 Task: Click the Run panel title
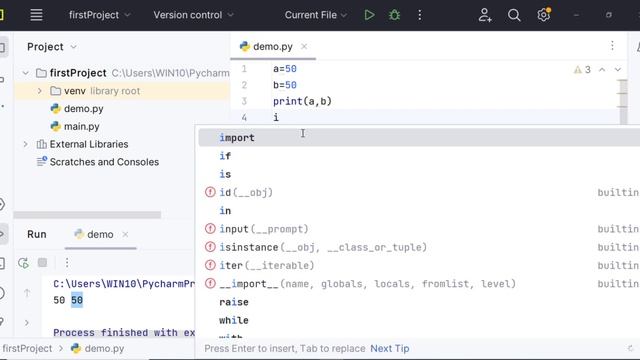tap(37, 234)
